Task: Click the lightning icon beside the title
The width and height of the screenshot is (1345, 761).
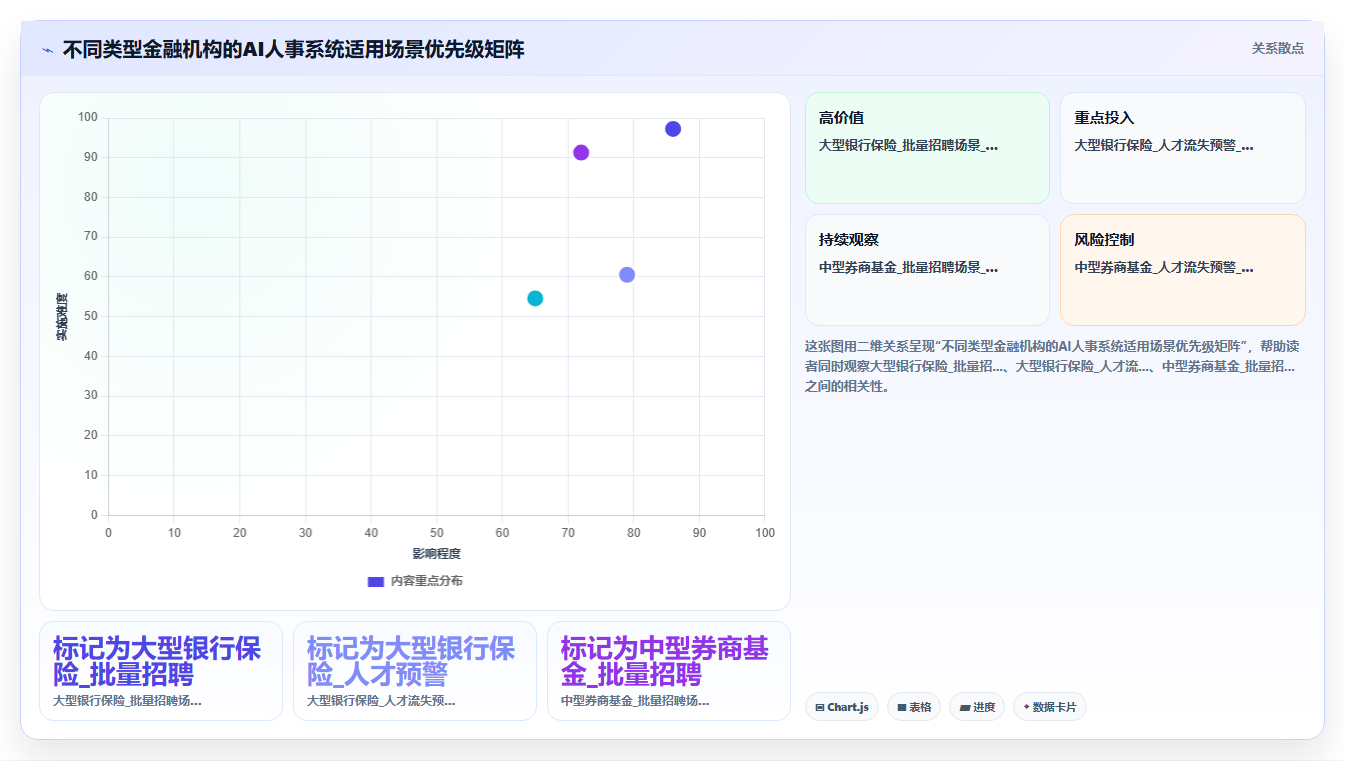Action: [48, 50]
